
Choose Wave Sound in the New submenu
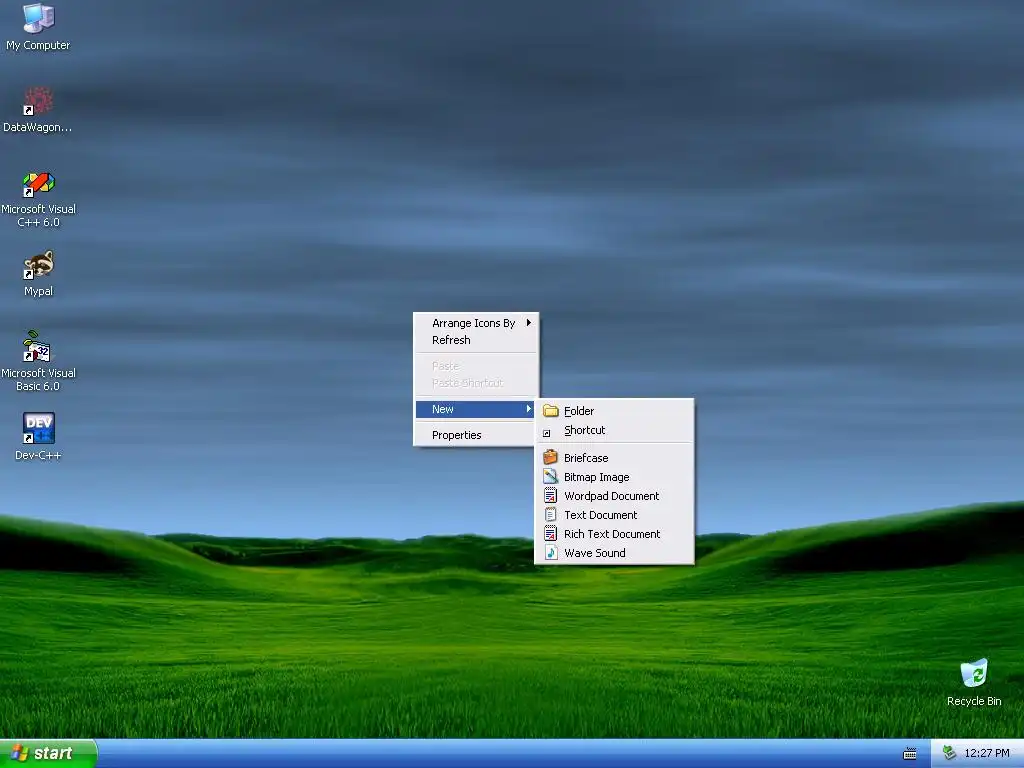[x=614, y=552]
